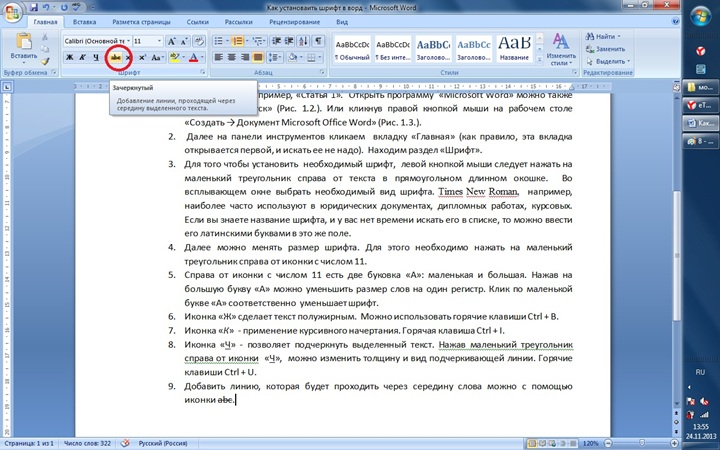Save the document using quick access toolbar
Screen dimensions: 720x450
point(34,7)
